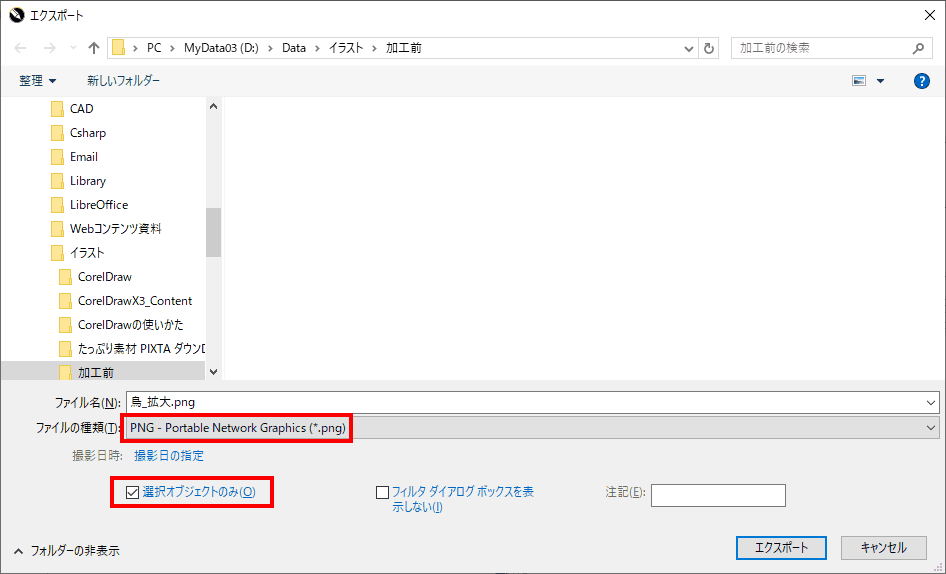946x574 pixels.
Task: Open the LibreOffice folder in tree
Action: 89,205
